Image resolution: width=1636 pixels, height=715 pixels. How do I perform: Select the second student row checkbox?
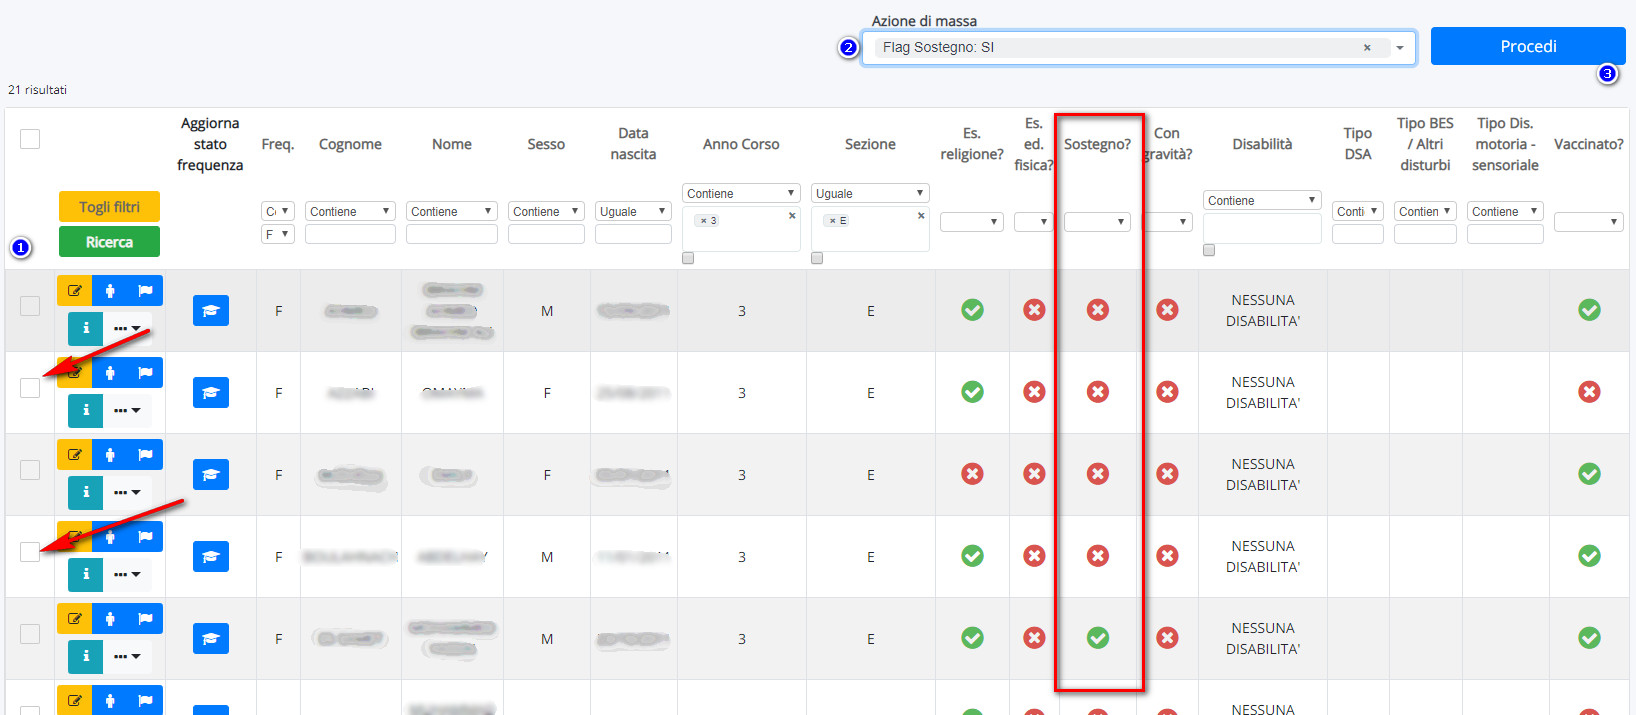pos(30,388)
